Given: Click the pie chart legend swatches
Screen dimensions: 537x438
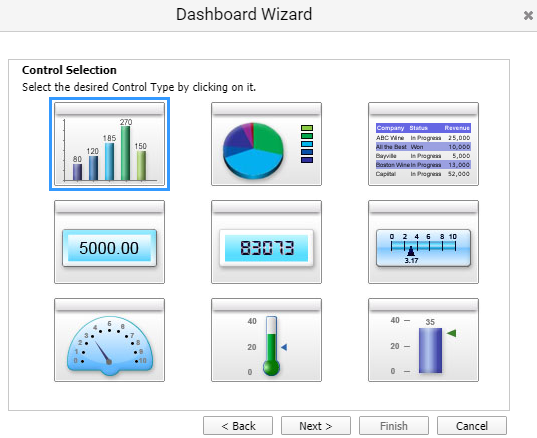Looking at the screenshot, I should [307, 144].
